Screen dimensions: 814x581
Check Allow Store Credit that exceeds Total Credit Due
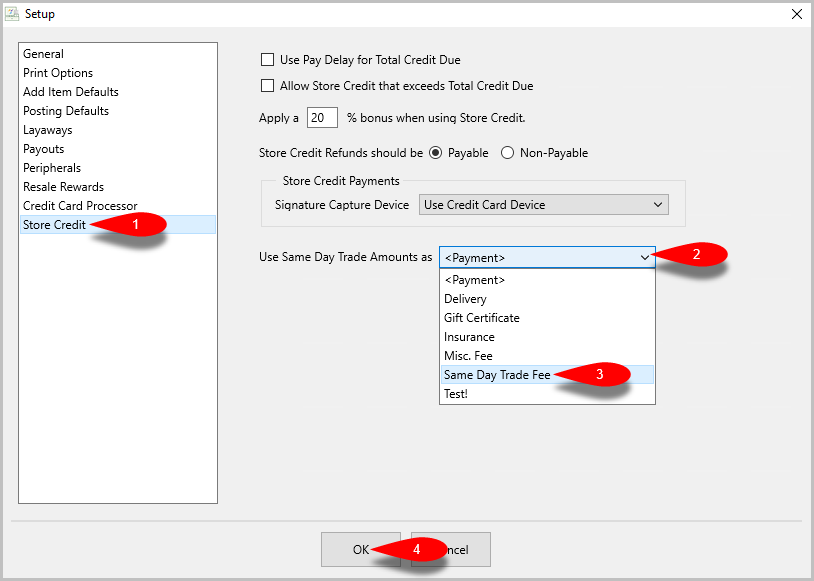(x=267, y=86)
